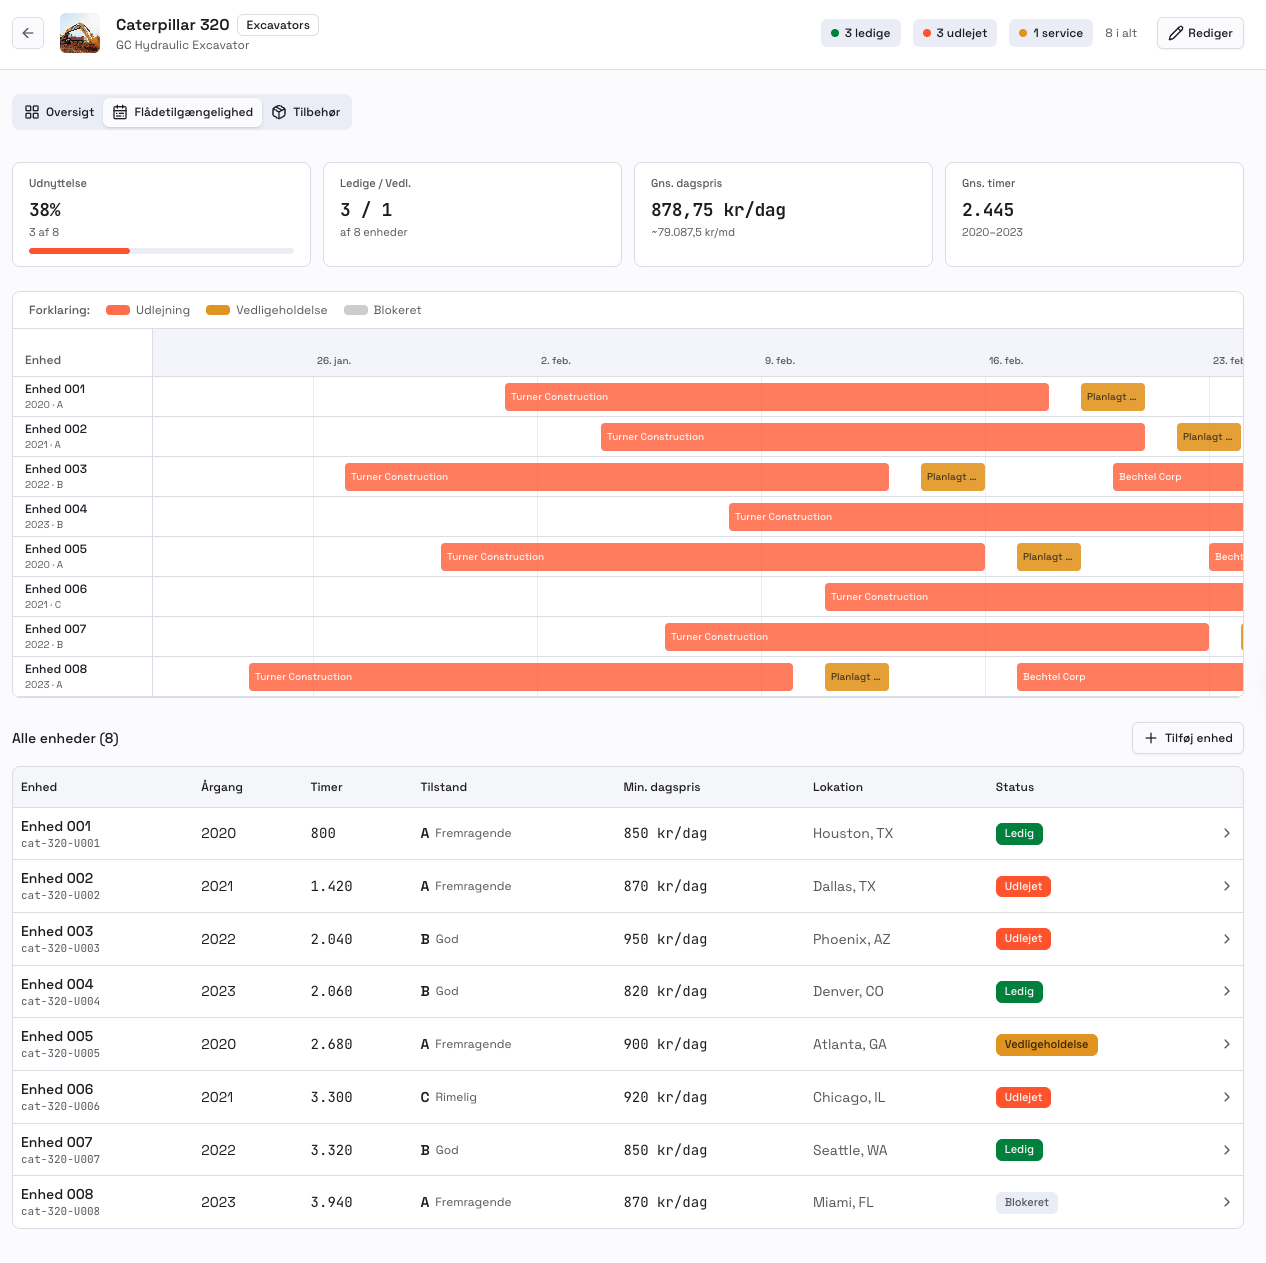Click the Vedligeholdelse legend color swatch
The image size is (1266, 1263).
tap(218, 310)
